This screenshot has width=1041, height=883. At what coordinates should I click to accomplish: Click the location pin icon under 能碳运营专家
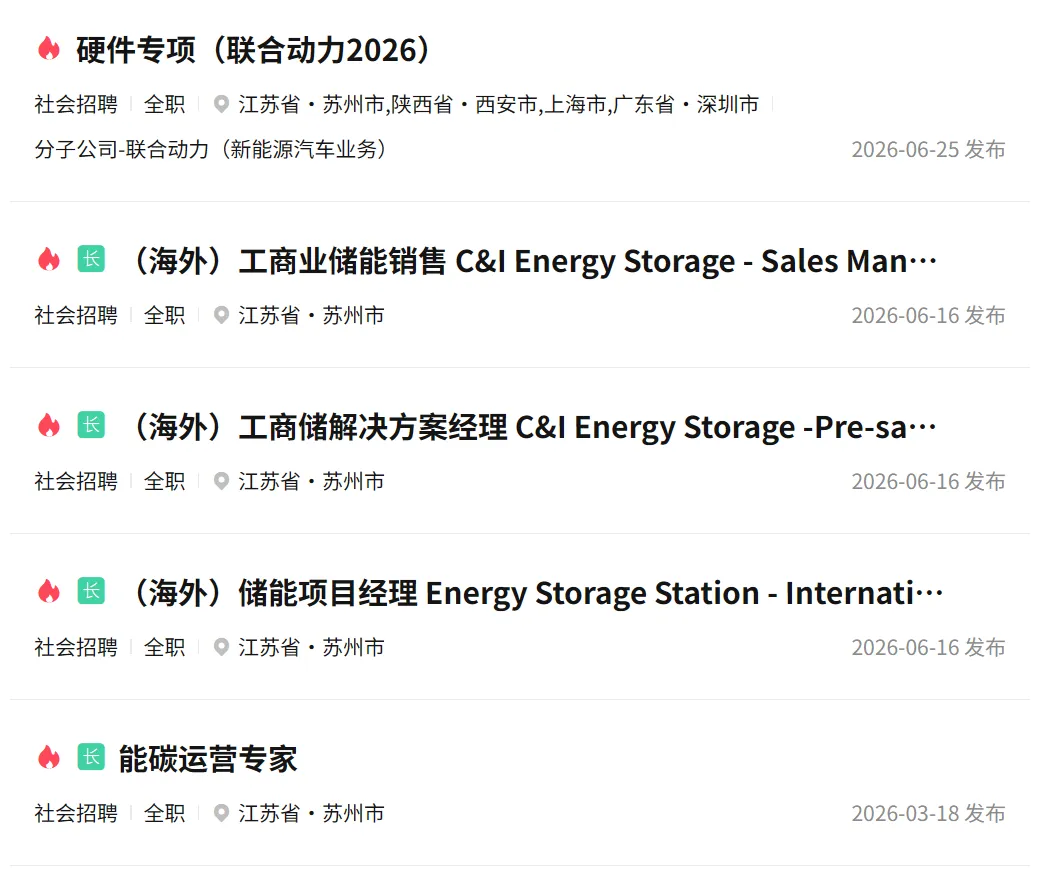221,813
